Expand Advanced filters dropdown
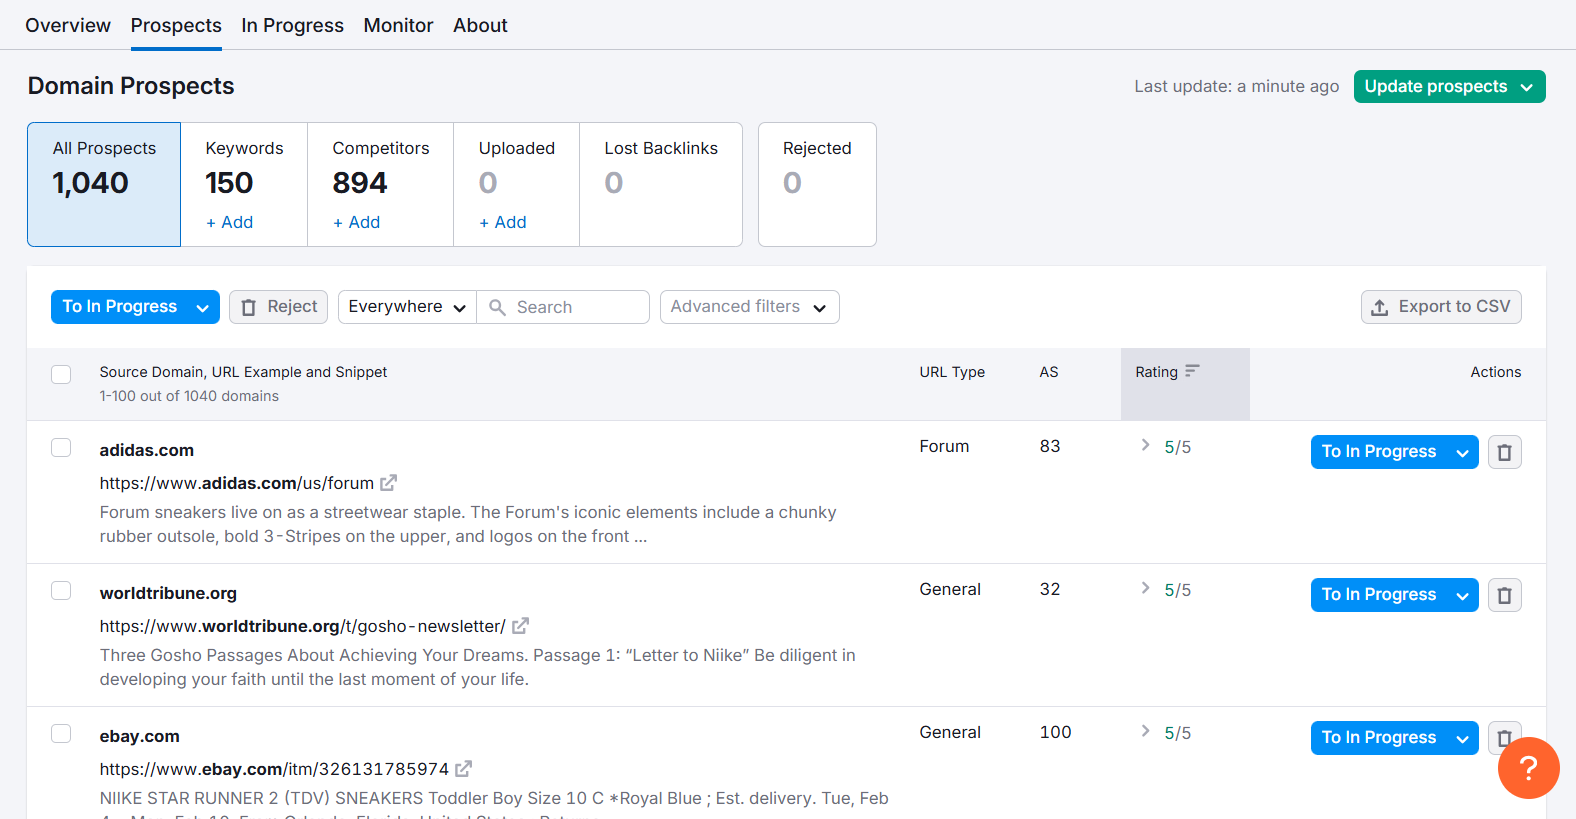Screen dimensions: 1576x819 tap(749, 307)
